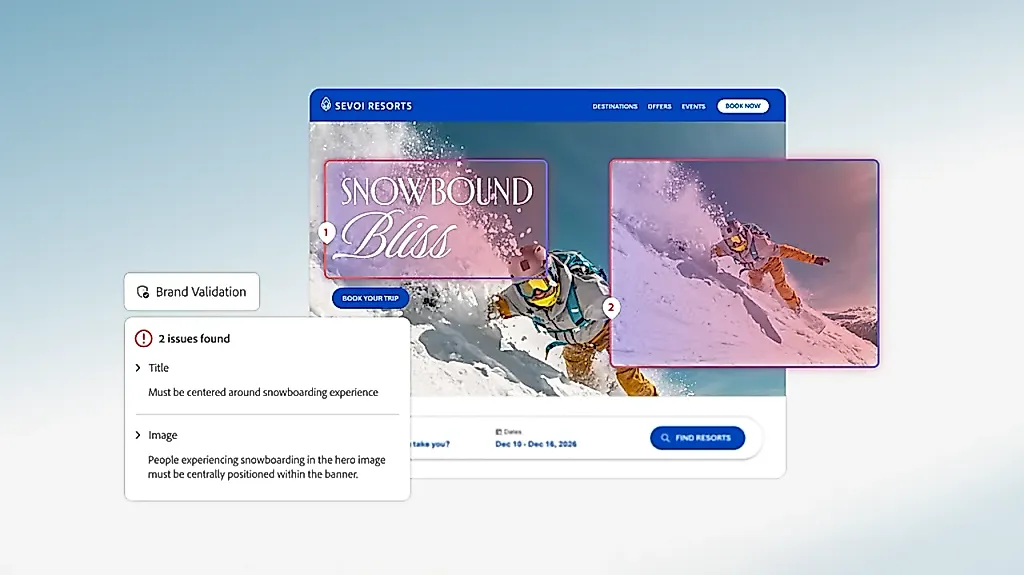Expand the Image issue chevron
Viewport: 1024px width, 575px height.
point(138,435)
